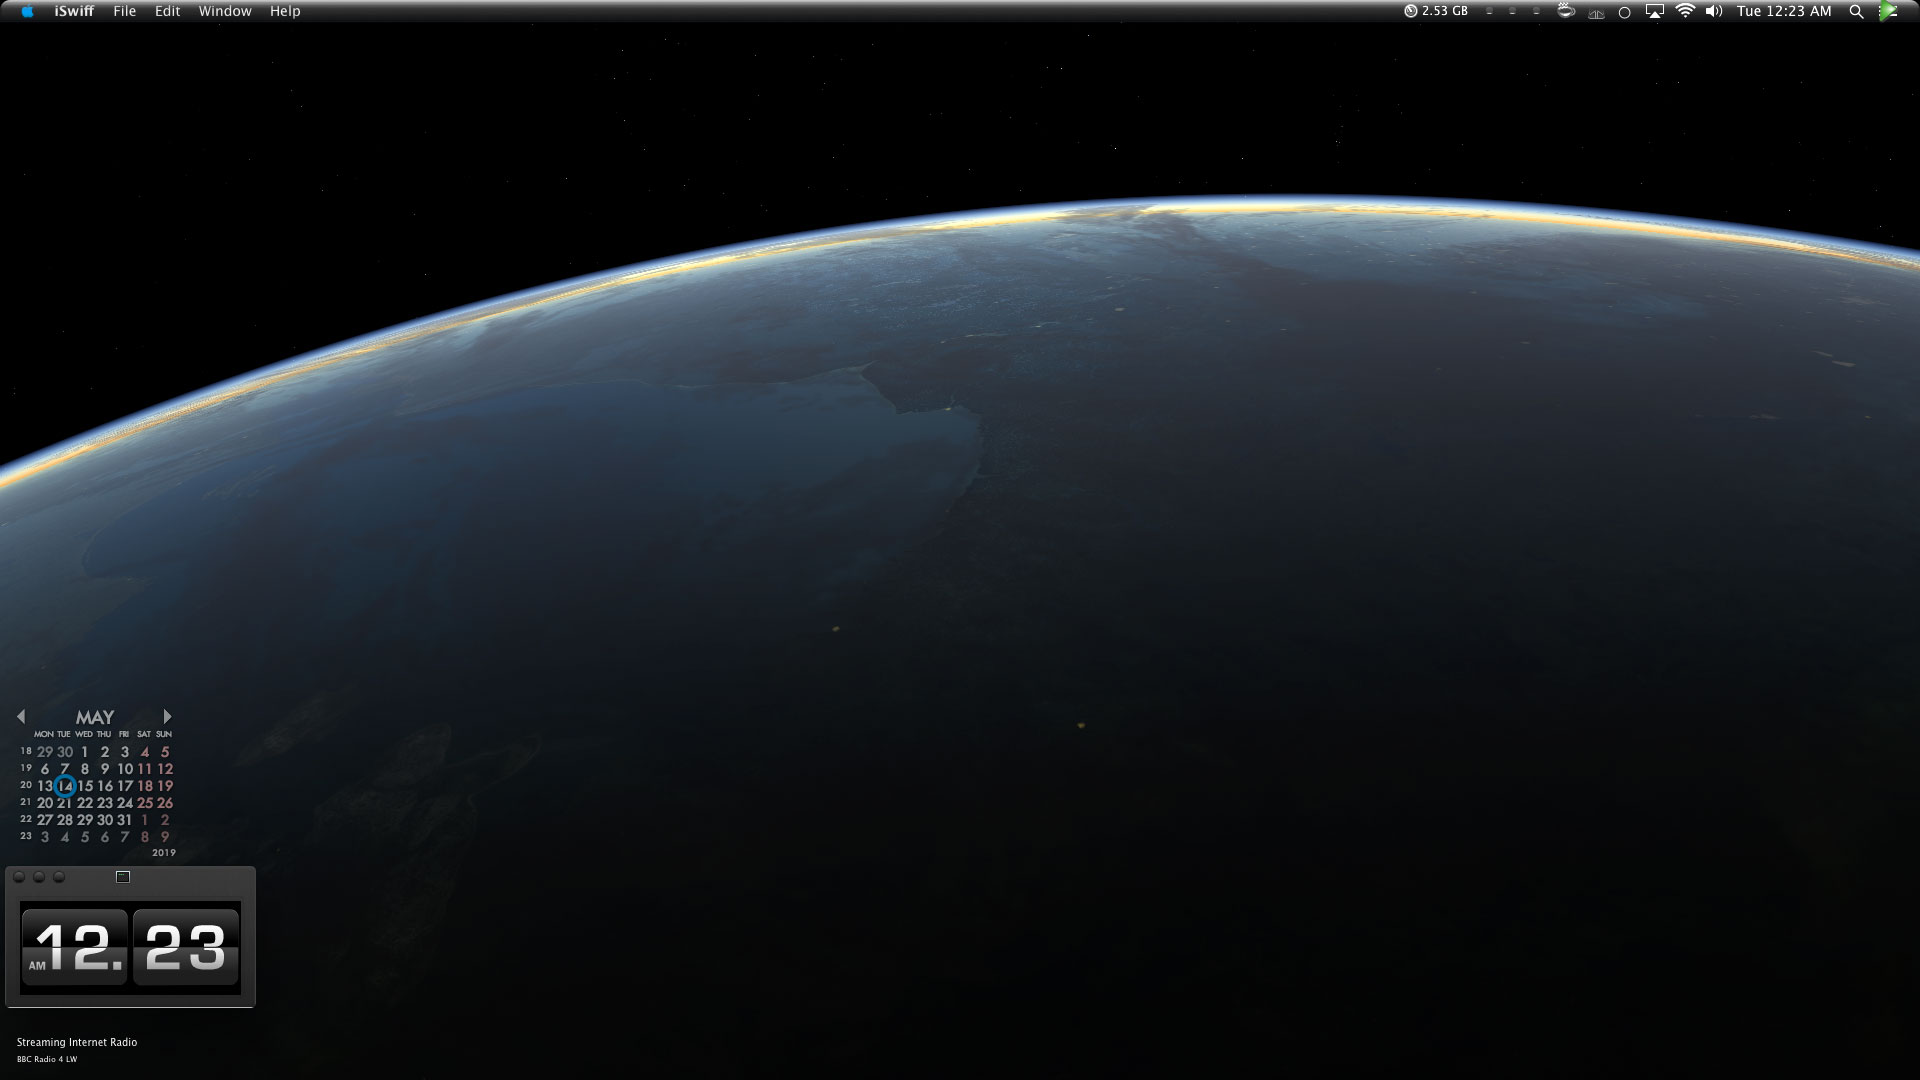Click the minute flap showing 23
This screenshot has width=1920, height=1080.
(186, 947)
